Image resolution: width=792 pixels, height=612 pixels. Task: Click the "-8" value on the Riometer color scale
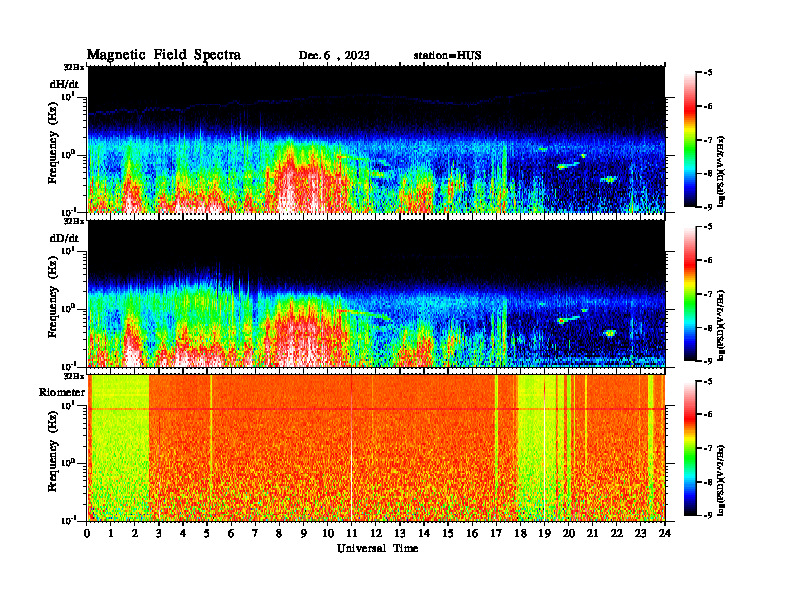[x=708, y=482]
